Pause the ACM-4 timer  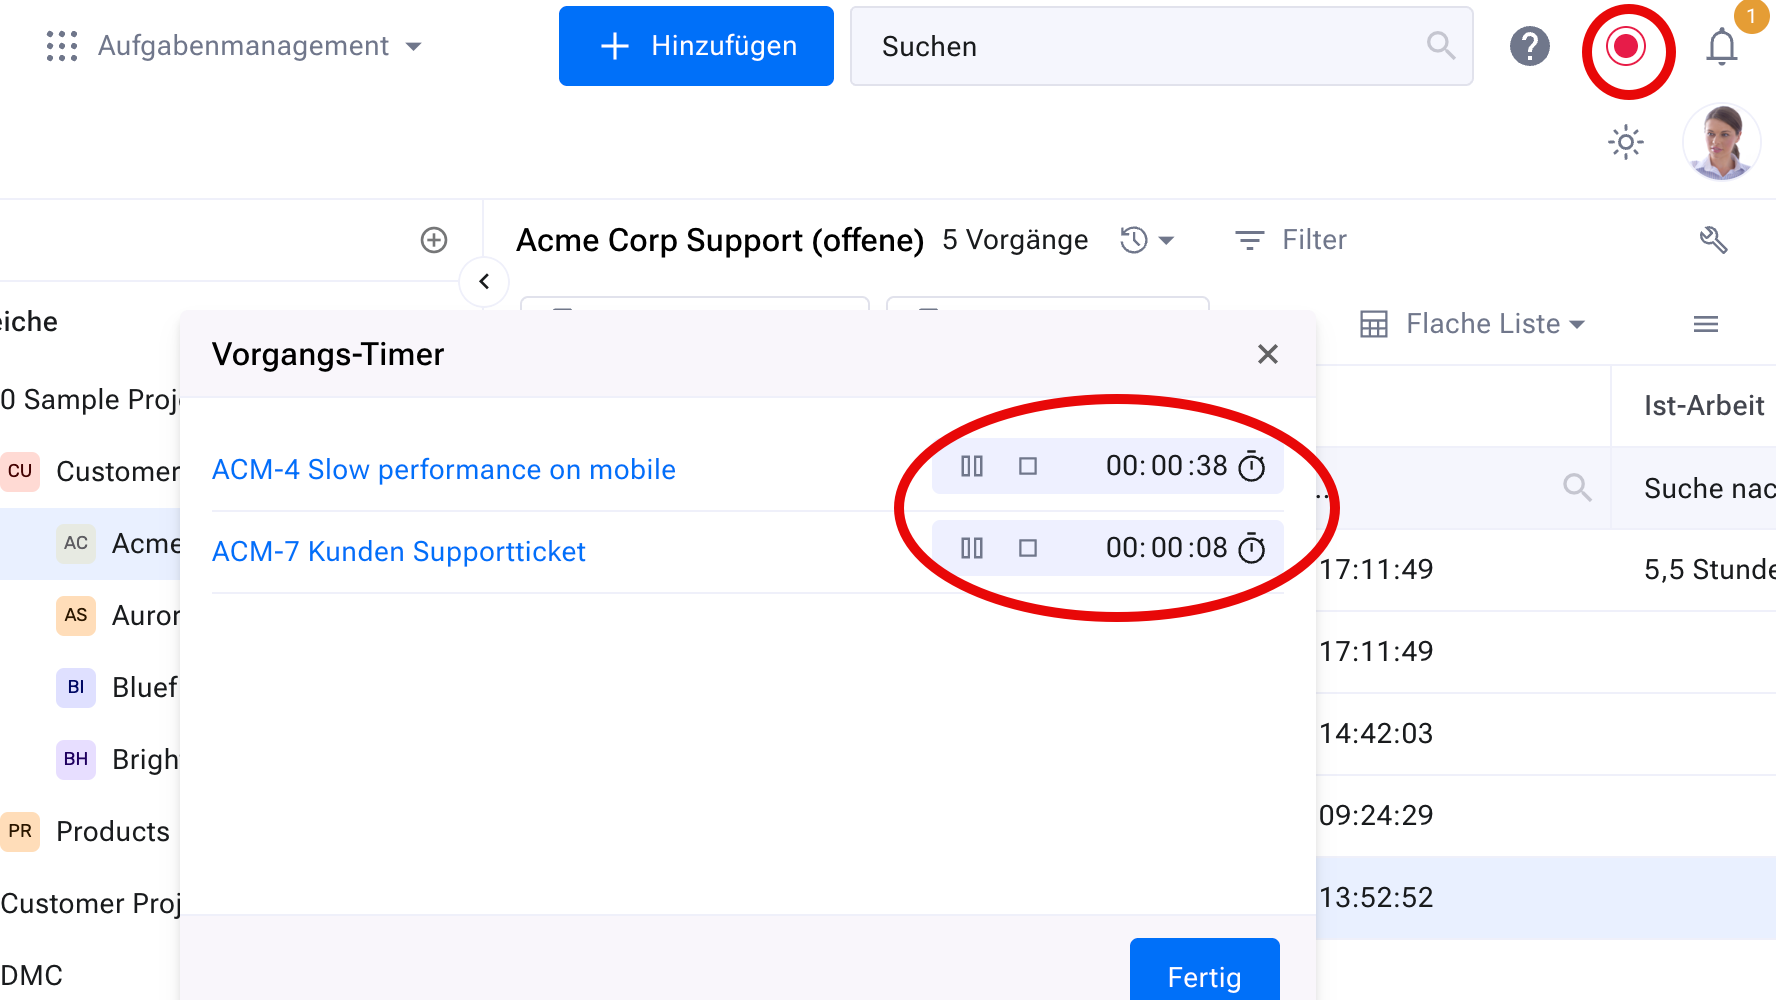coord(971,465)
